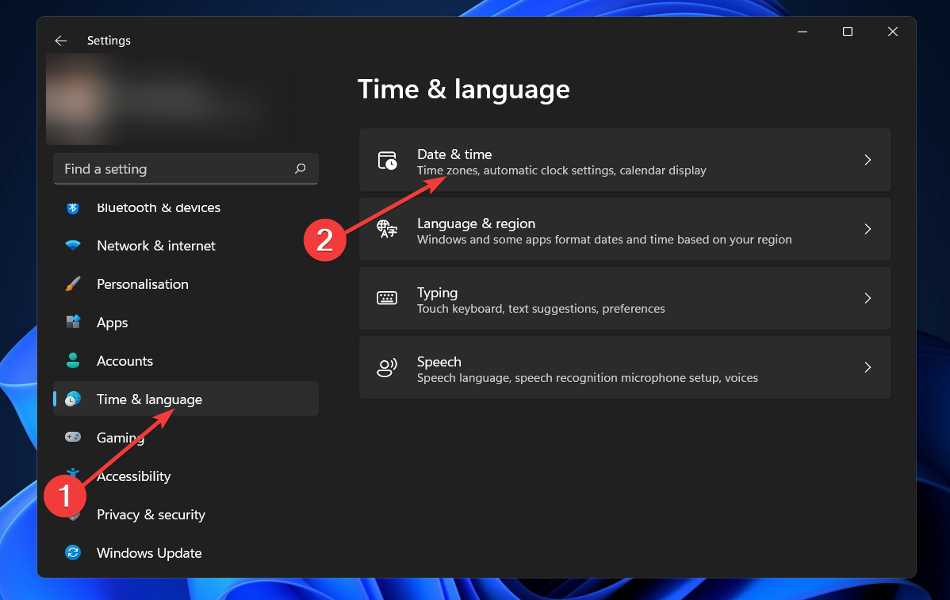Click the Speech voice icon

(x=387, y=367)
